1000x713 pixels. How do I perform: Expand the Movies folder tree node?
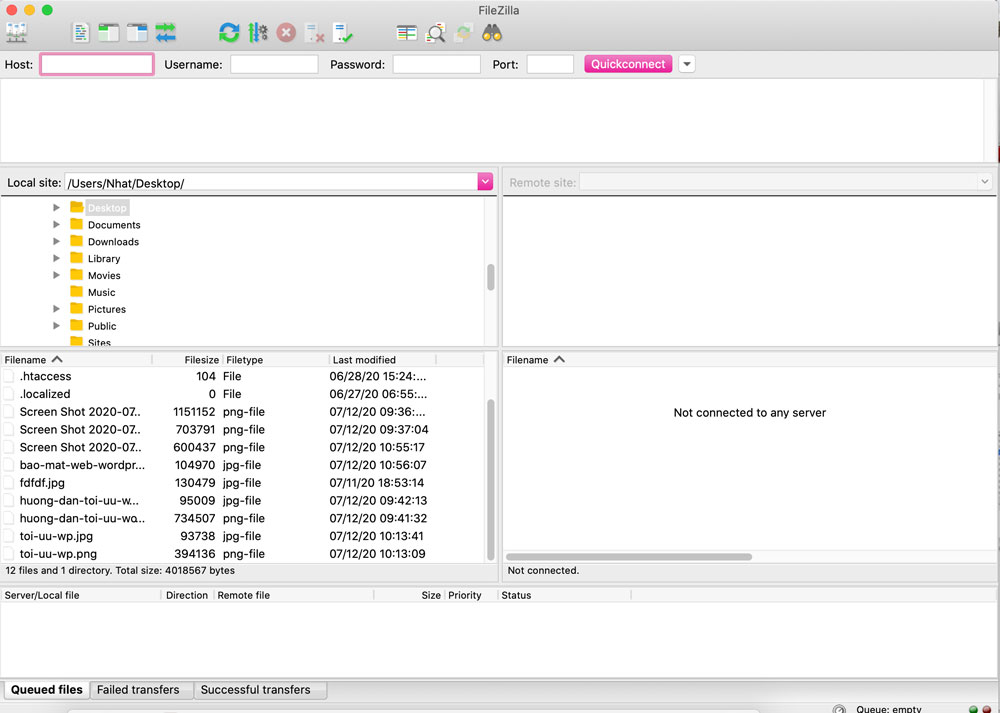point(56,275)
